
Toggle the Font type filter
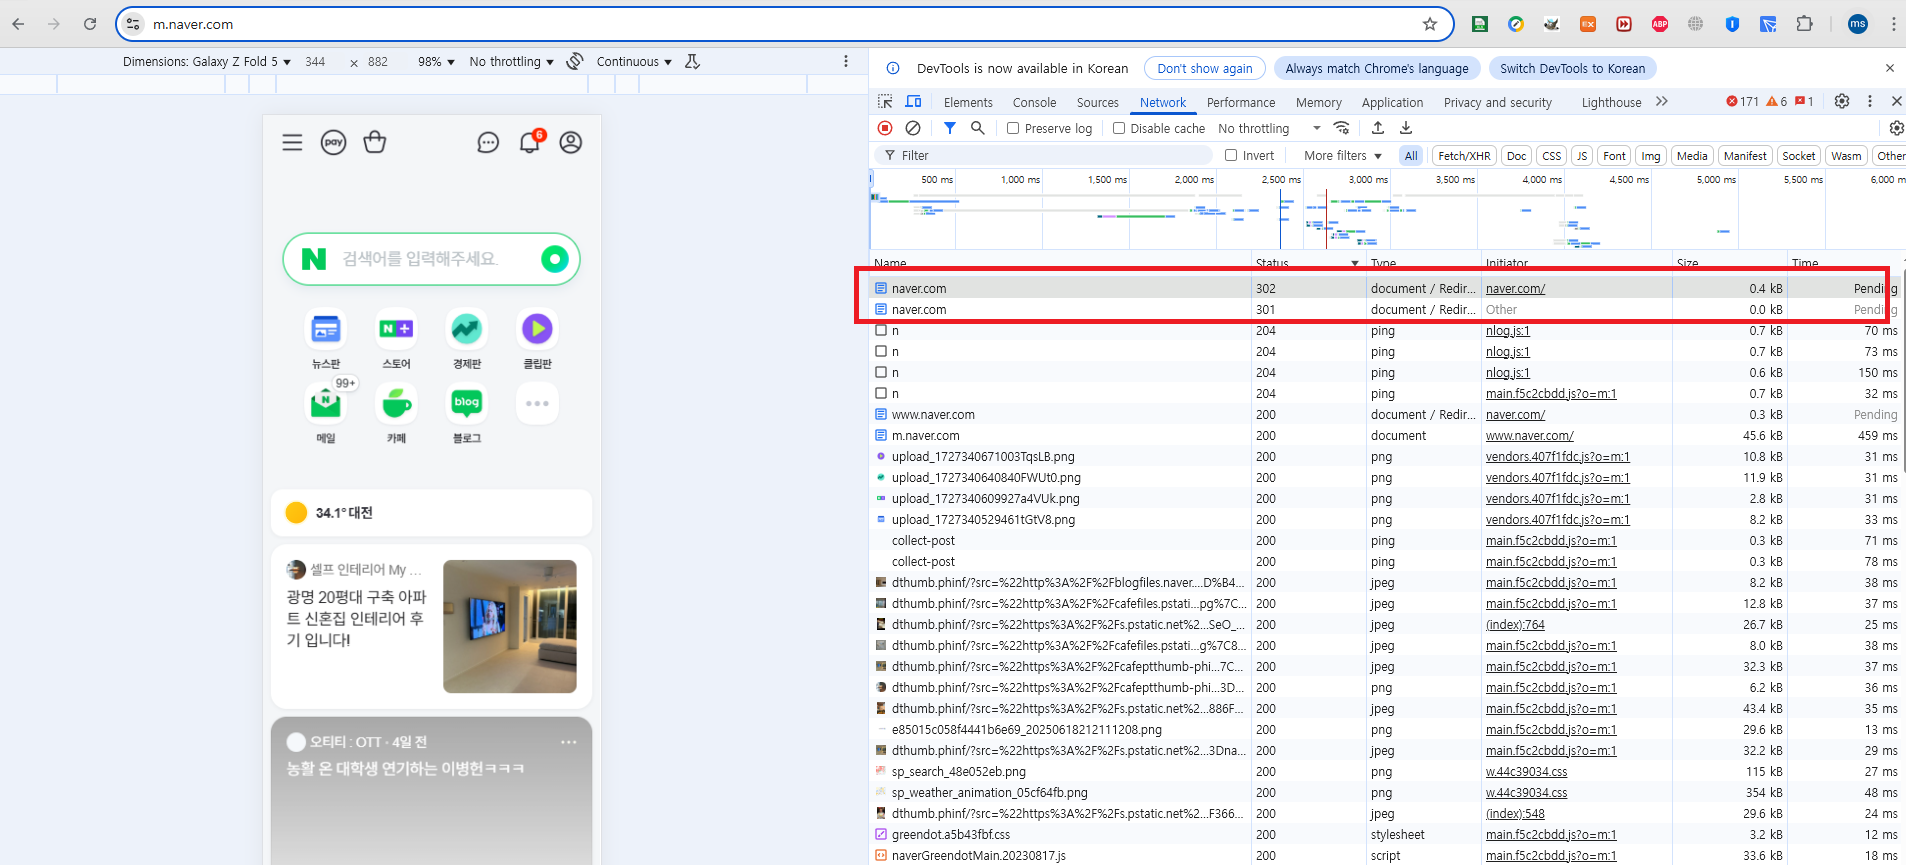[1614, 155]
